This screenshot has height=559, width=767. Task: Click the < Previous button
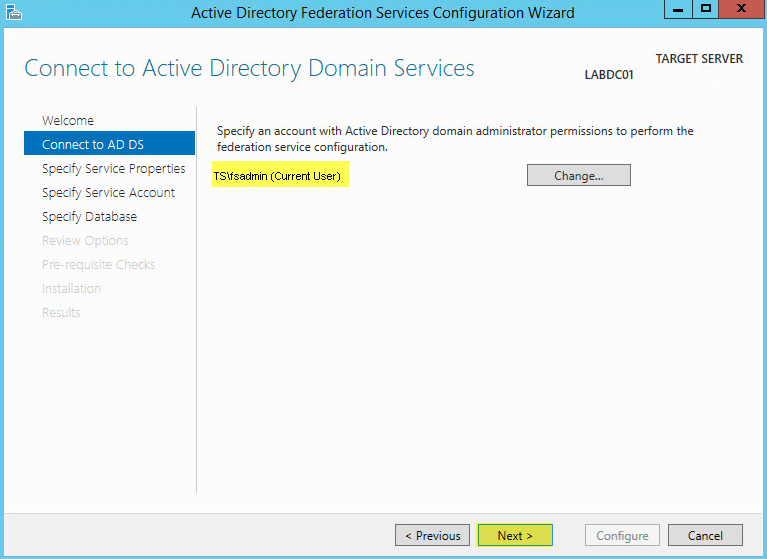coord(432,535)
